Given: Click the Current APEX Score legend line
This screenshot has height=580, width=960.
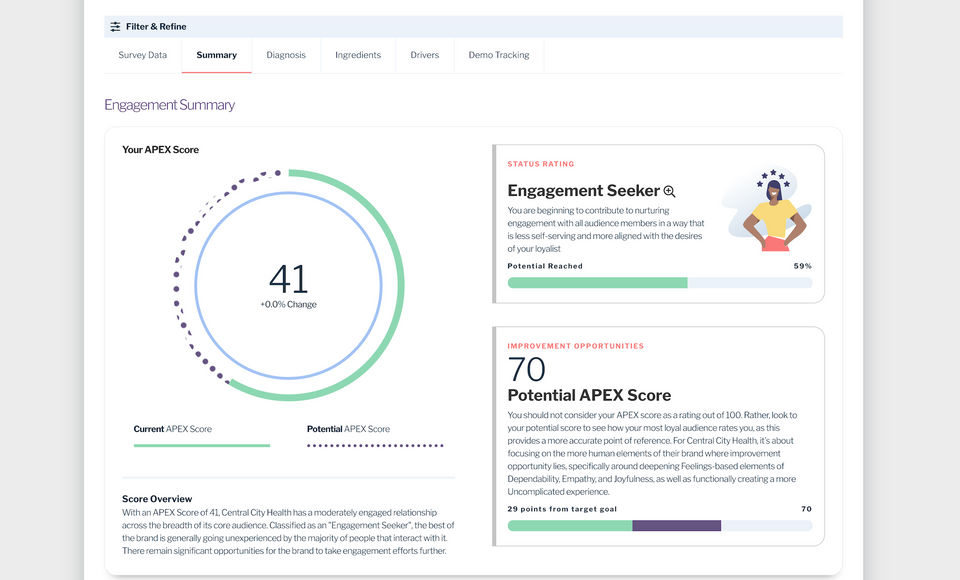Looking at the screenshot, I should pos(202,445).
